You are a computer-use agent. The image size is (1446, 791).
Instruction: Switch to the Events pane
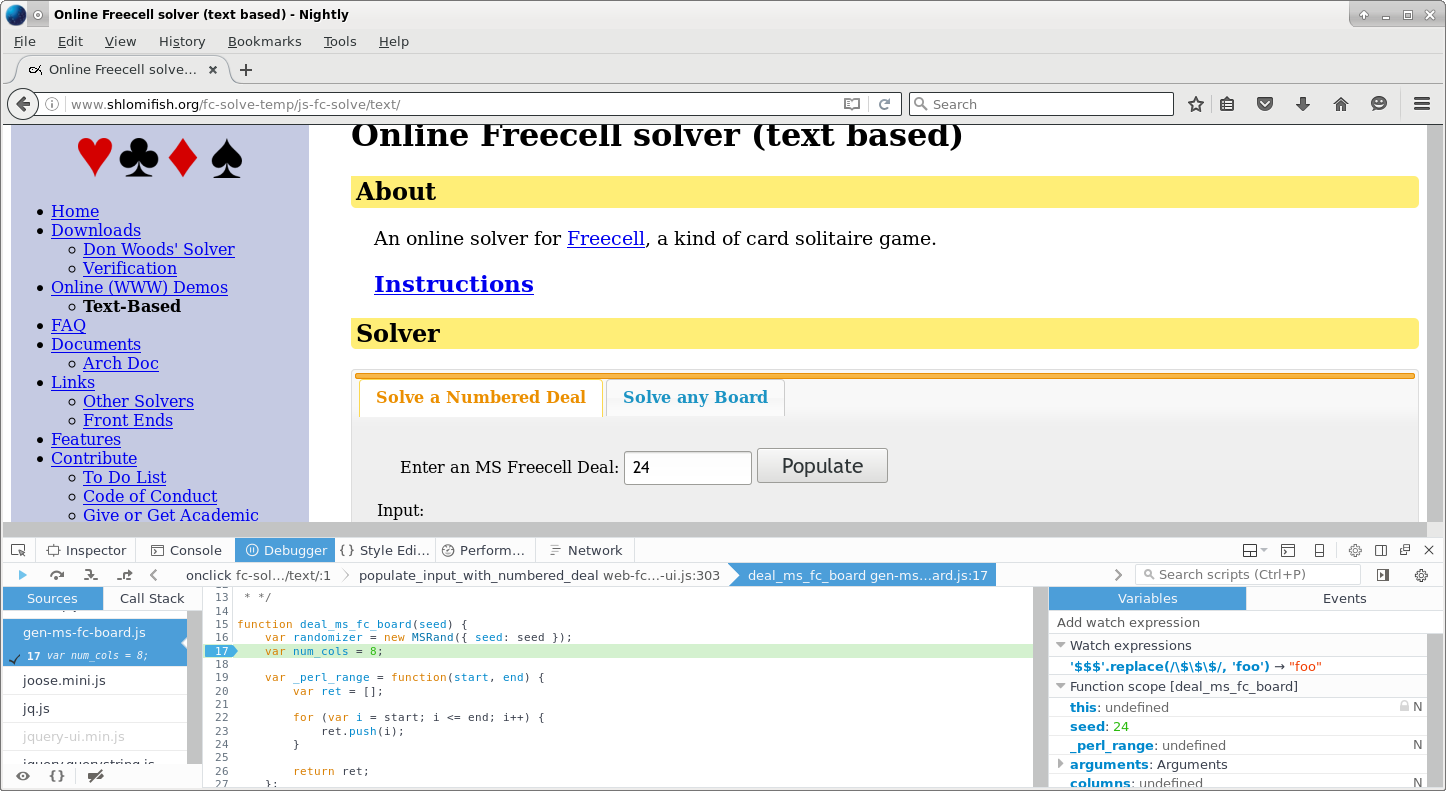[x=1344, y=598]
